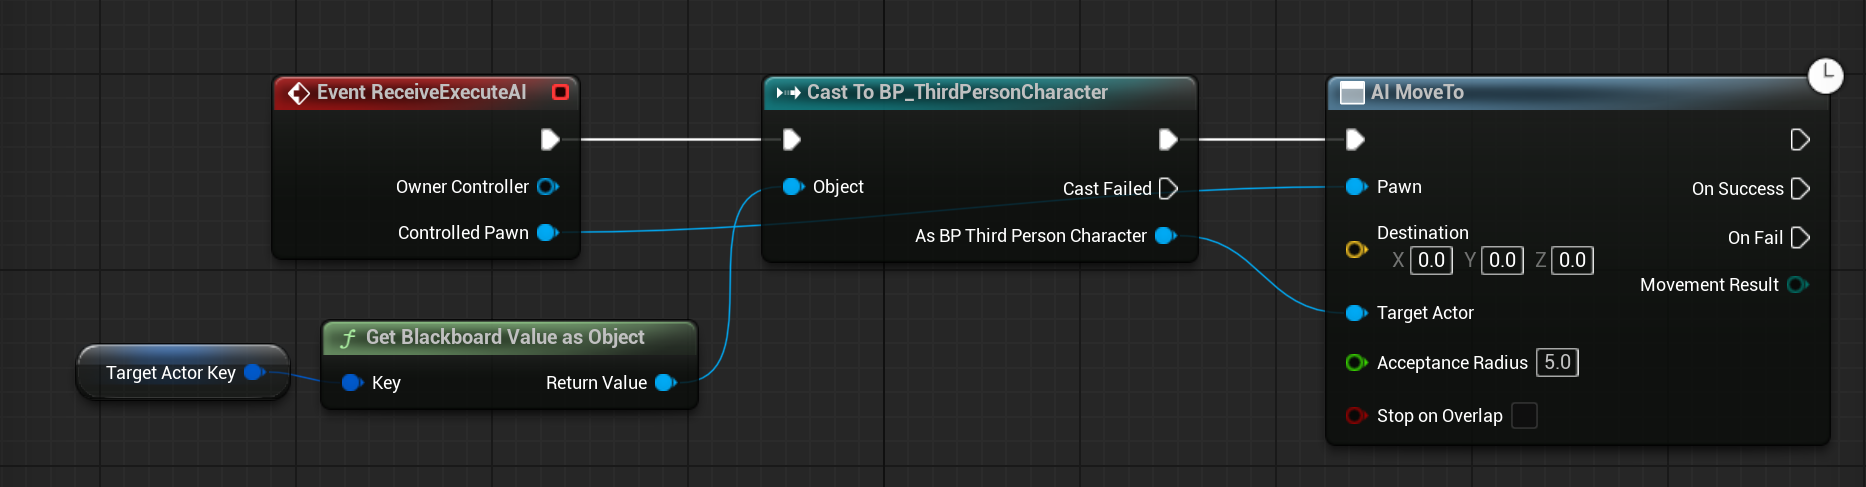1866x487 pixels.
Task: Click the Return Value output pin
Action: click(x=666, y=382)
